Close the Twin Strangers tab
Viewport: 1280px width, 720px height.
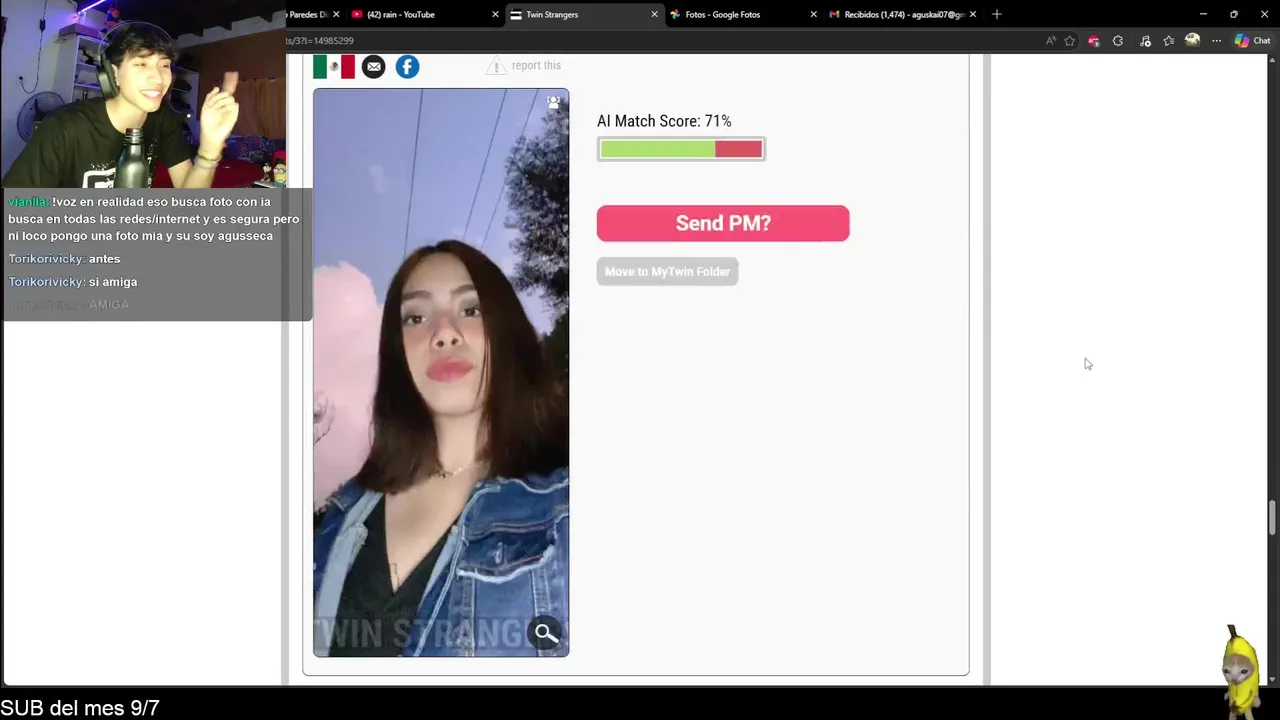655,14
